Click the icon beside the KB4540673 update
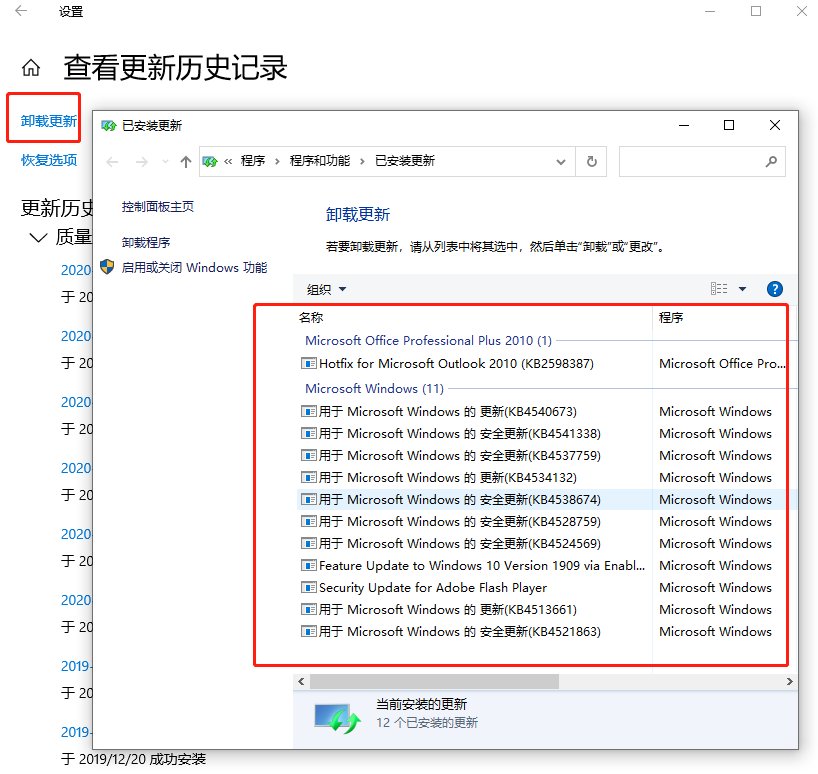 coord(309,411)
